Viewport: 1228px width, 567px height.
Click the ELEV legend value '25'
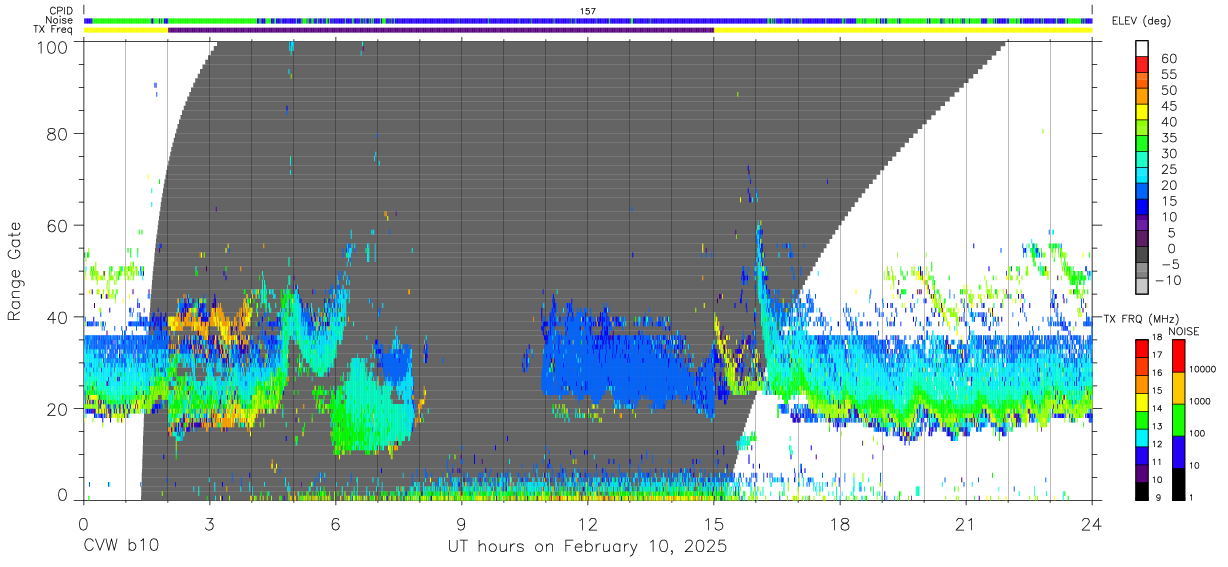(x=1168, y=169)
